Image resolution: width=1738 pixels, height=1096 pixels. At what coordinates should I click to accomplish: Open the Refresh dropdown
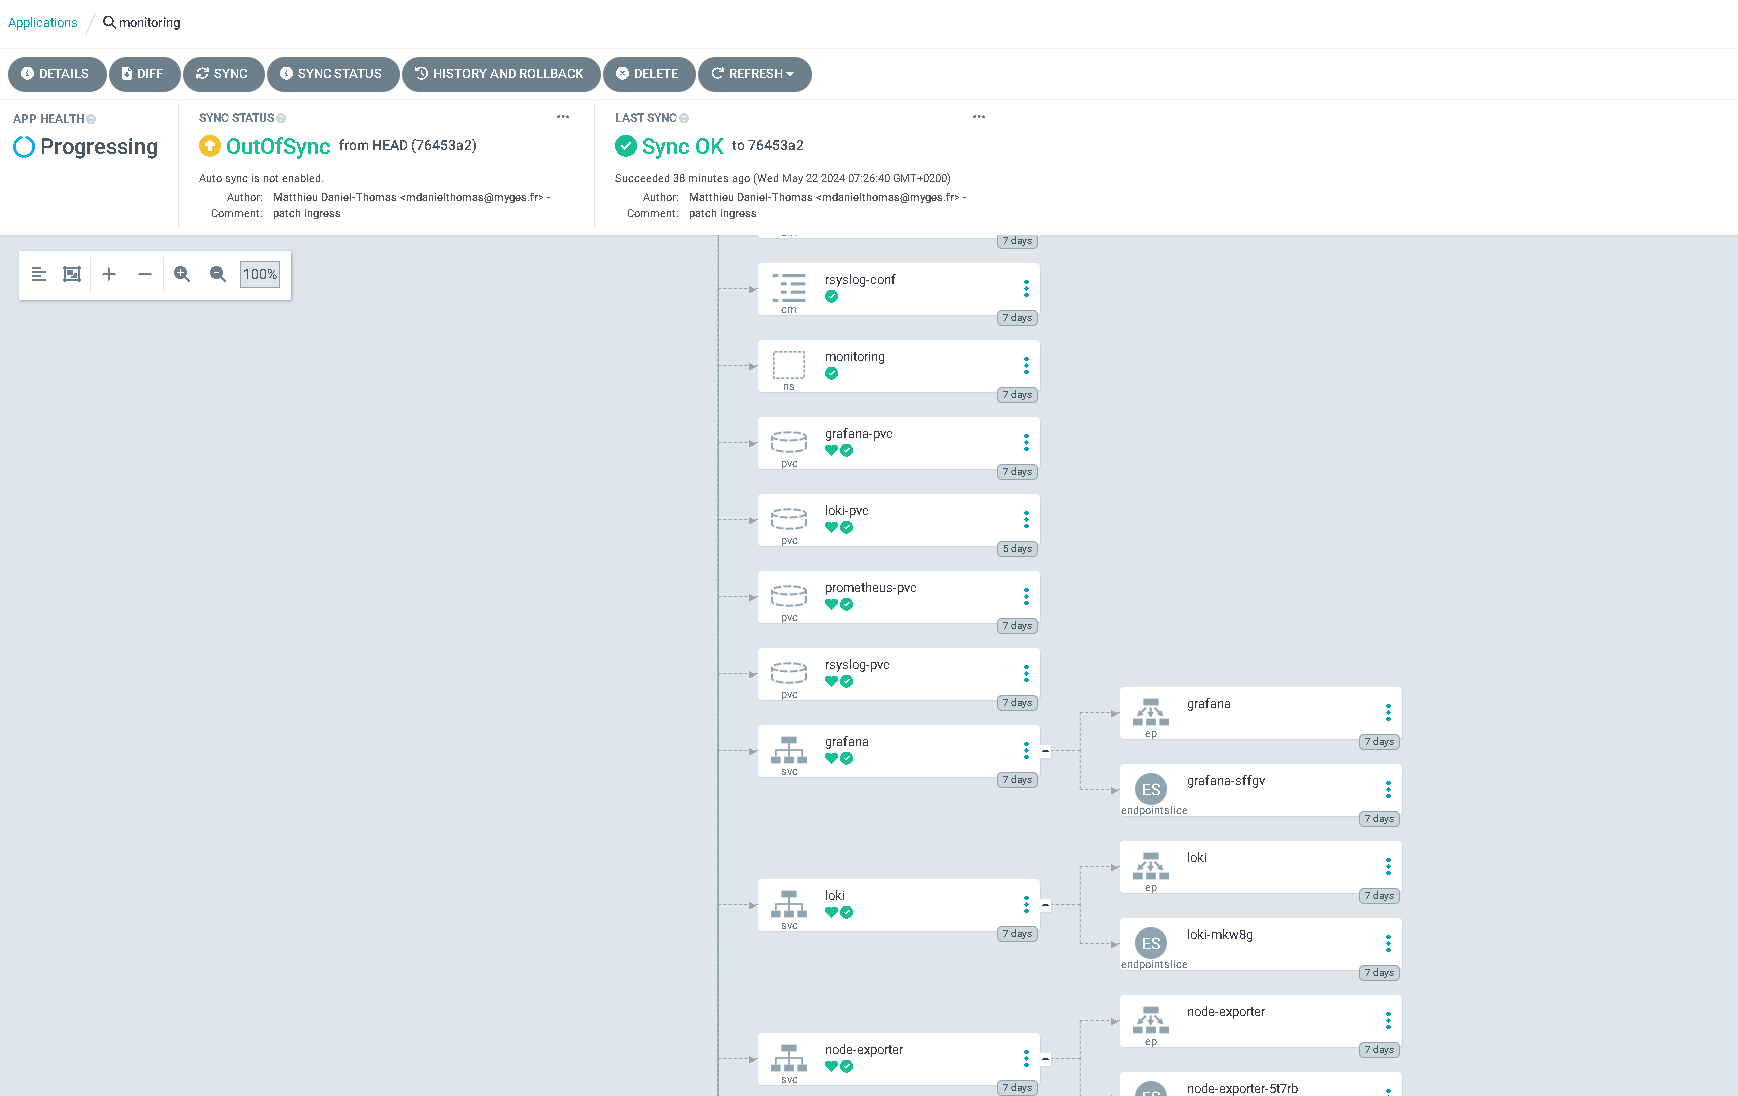(x=754, y=74)
